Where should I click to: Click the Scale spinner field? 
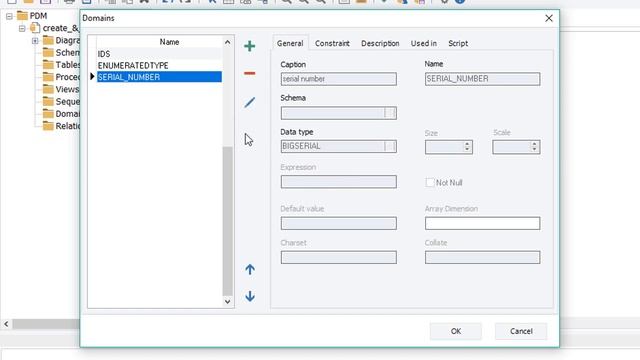click(x=516, y=147)
